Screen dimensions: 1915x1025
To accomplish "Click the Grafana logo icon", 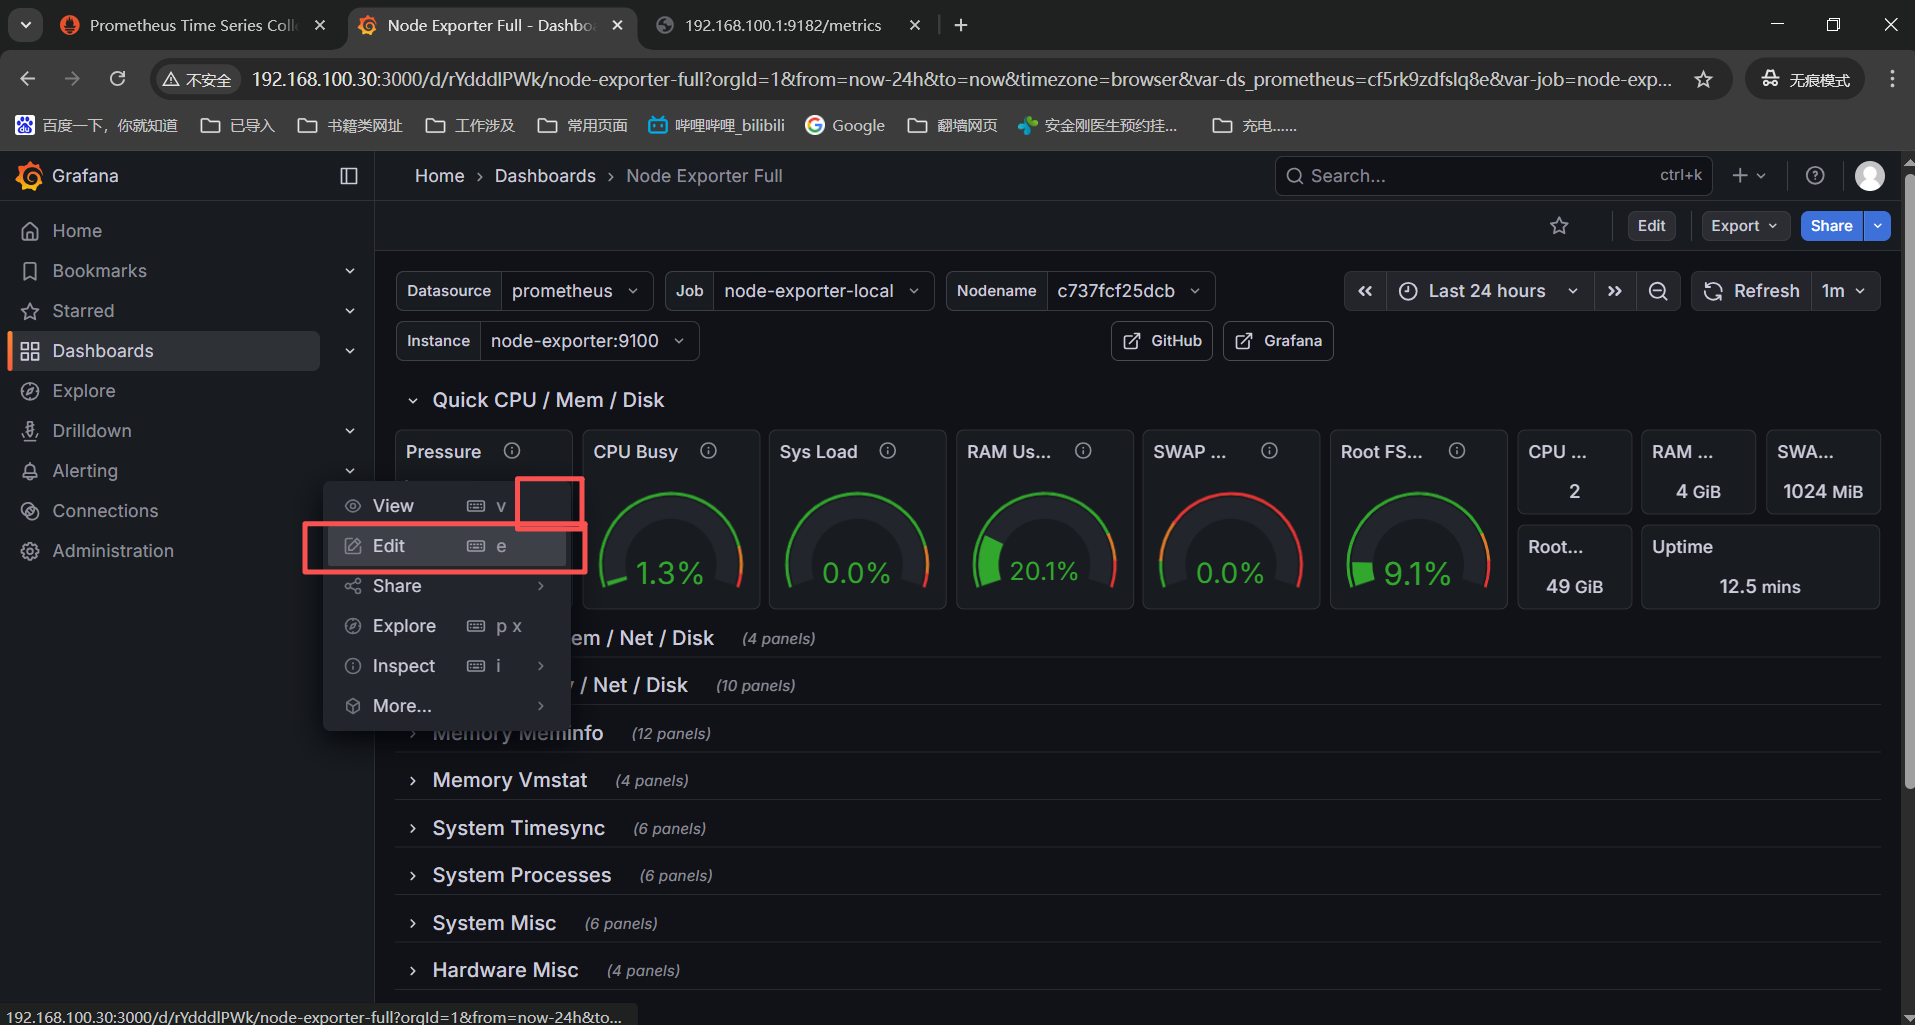I will pos(30,176).
